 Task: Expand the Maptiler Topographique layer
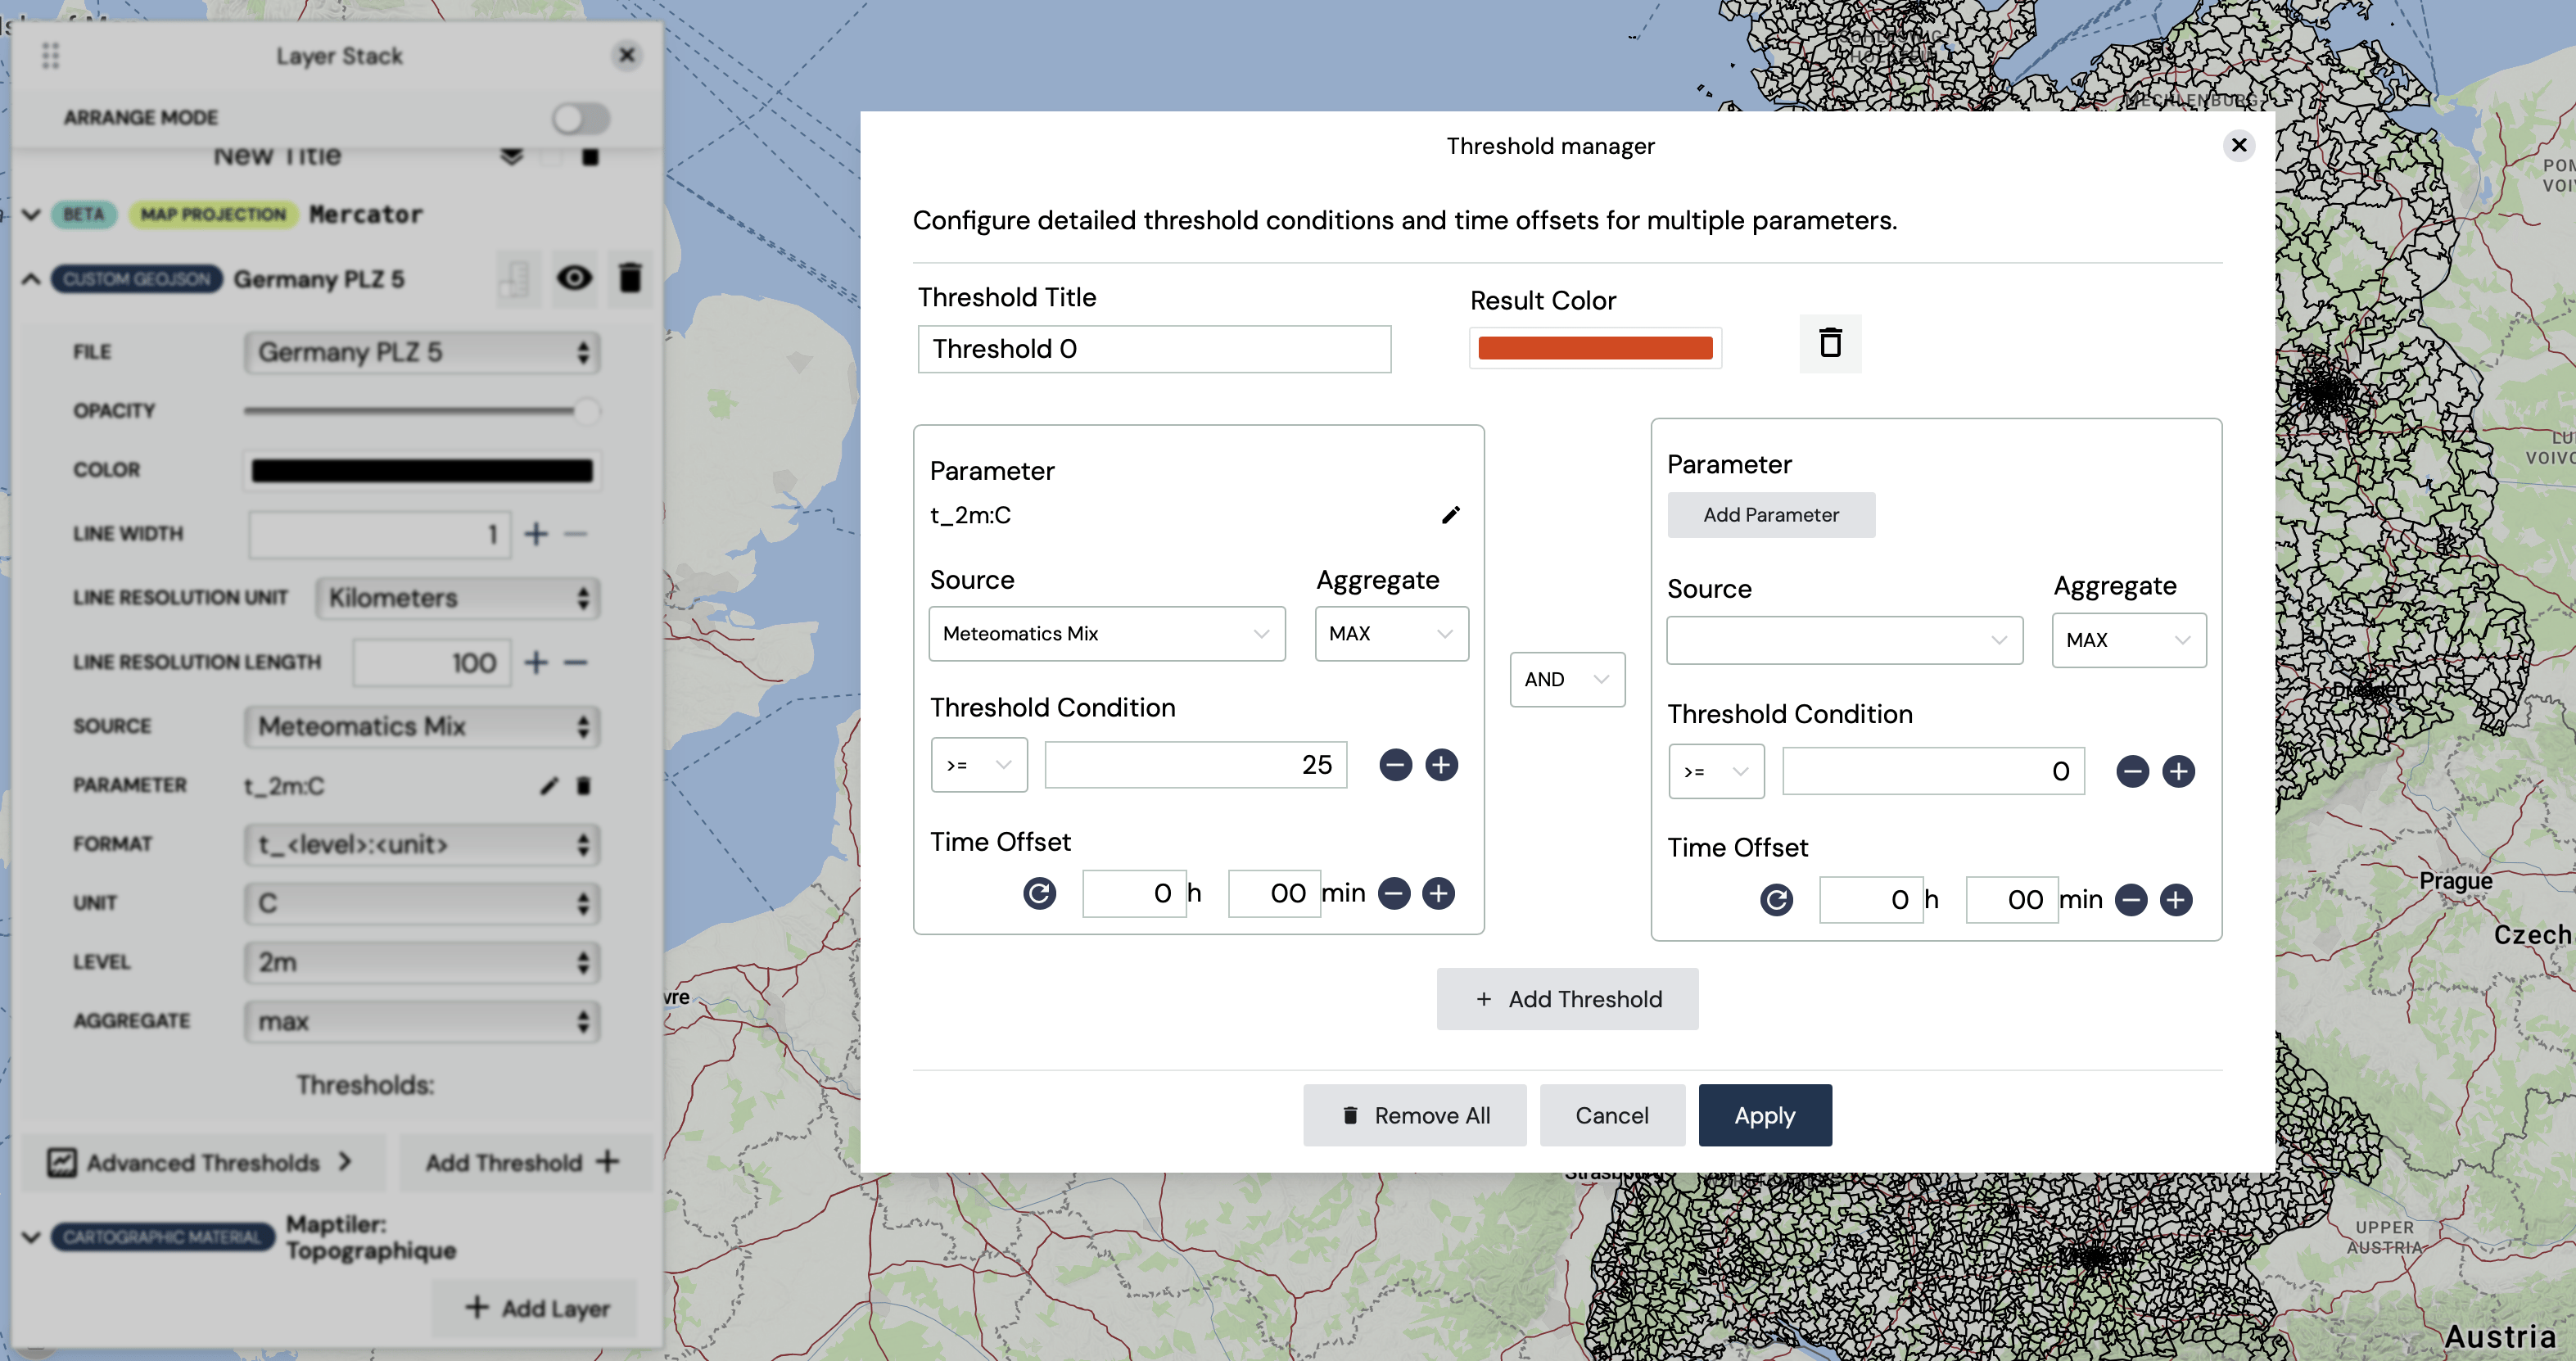coord(31,1237)
